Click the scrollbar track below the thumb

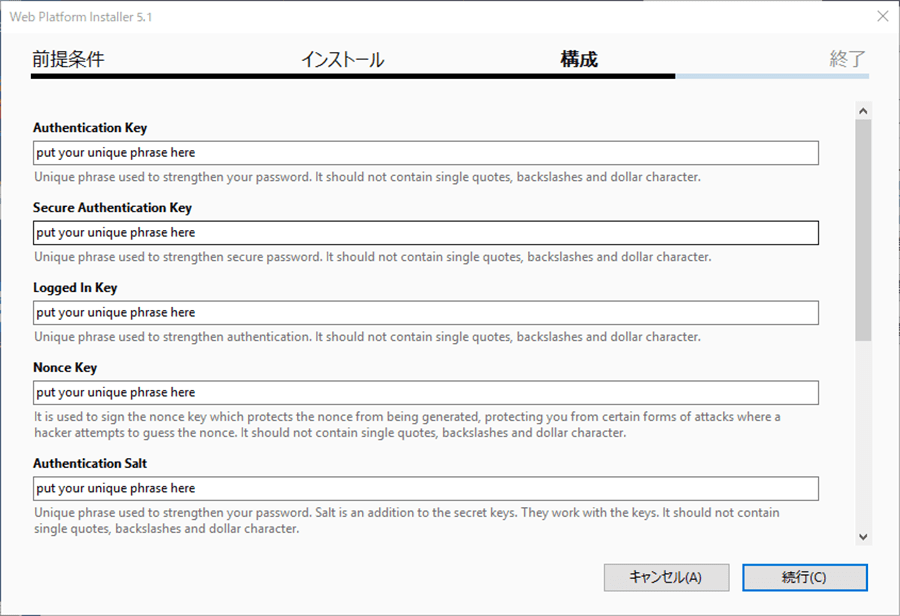[x=863, y=435]
